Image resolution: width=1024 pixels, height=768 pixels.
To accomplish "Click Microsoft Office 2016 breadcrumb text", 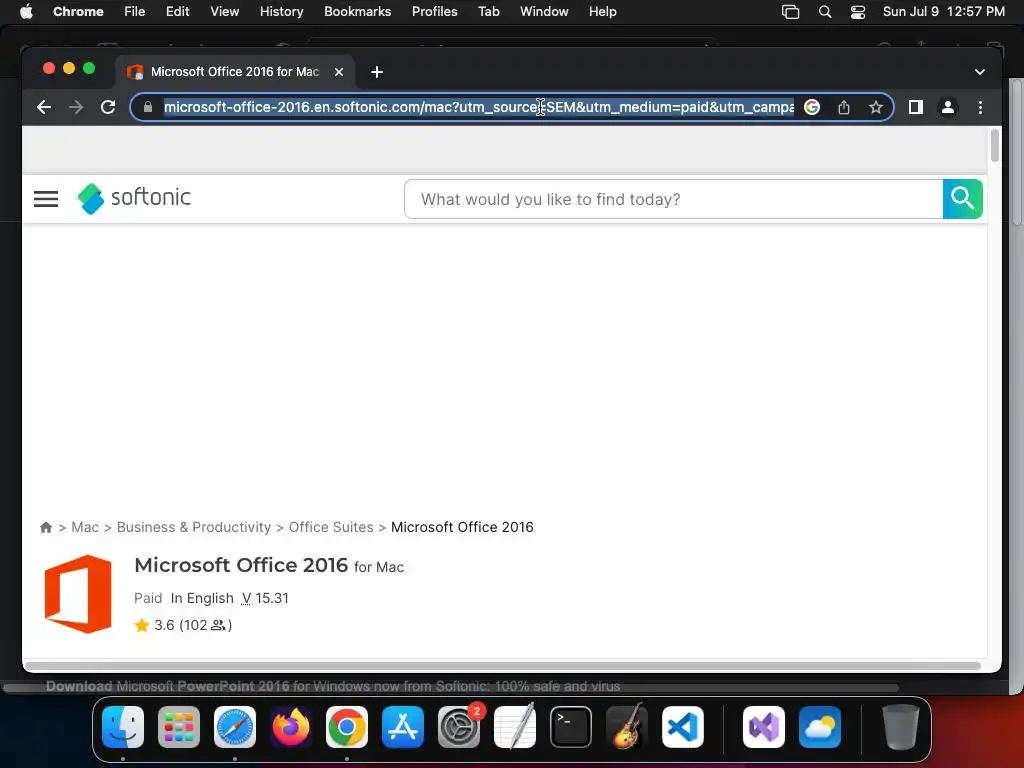I will (462, 527).
